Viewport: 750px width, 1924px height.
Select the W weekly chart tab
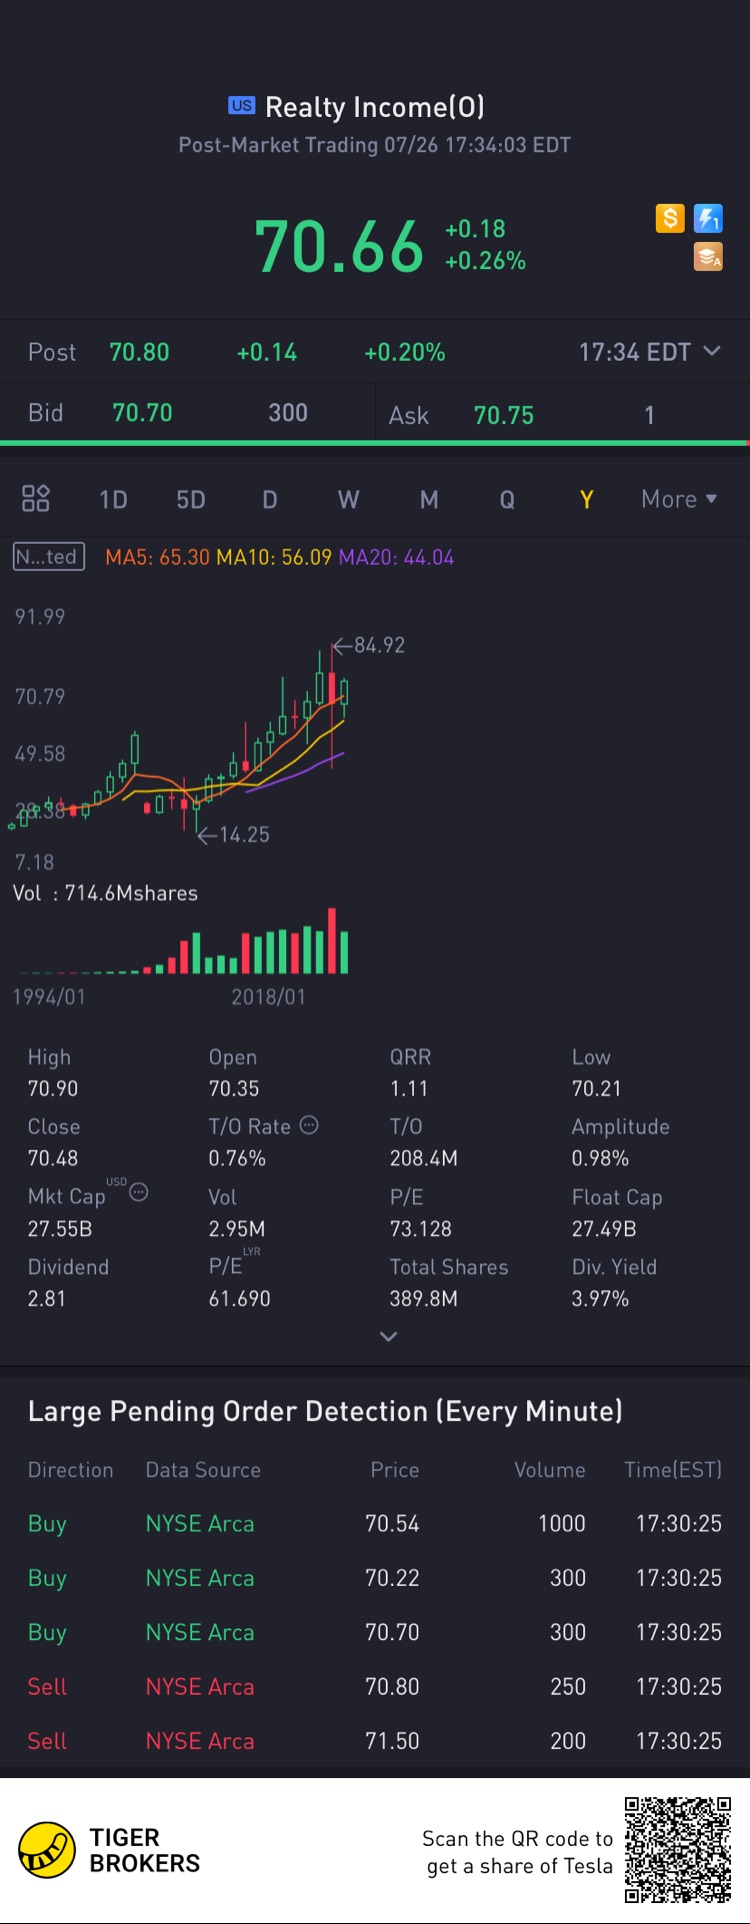(348, 499)
